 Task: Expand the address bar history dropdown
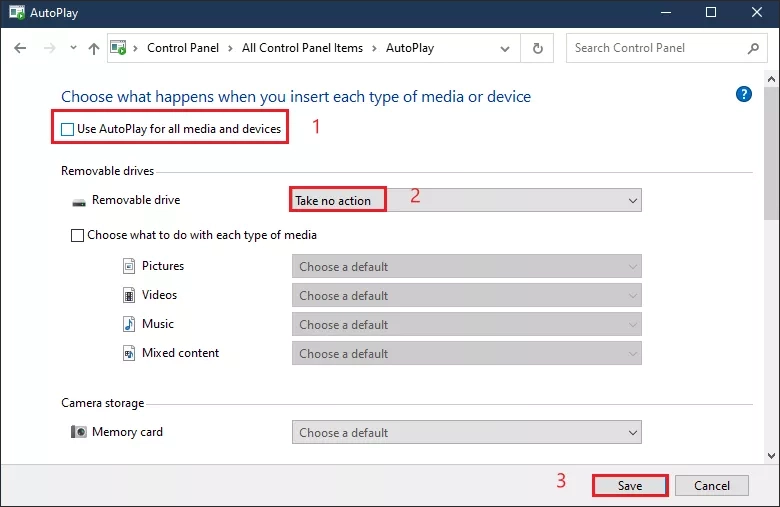tap(505, 48)
